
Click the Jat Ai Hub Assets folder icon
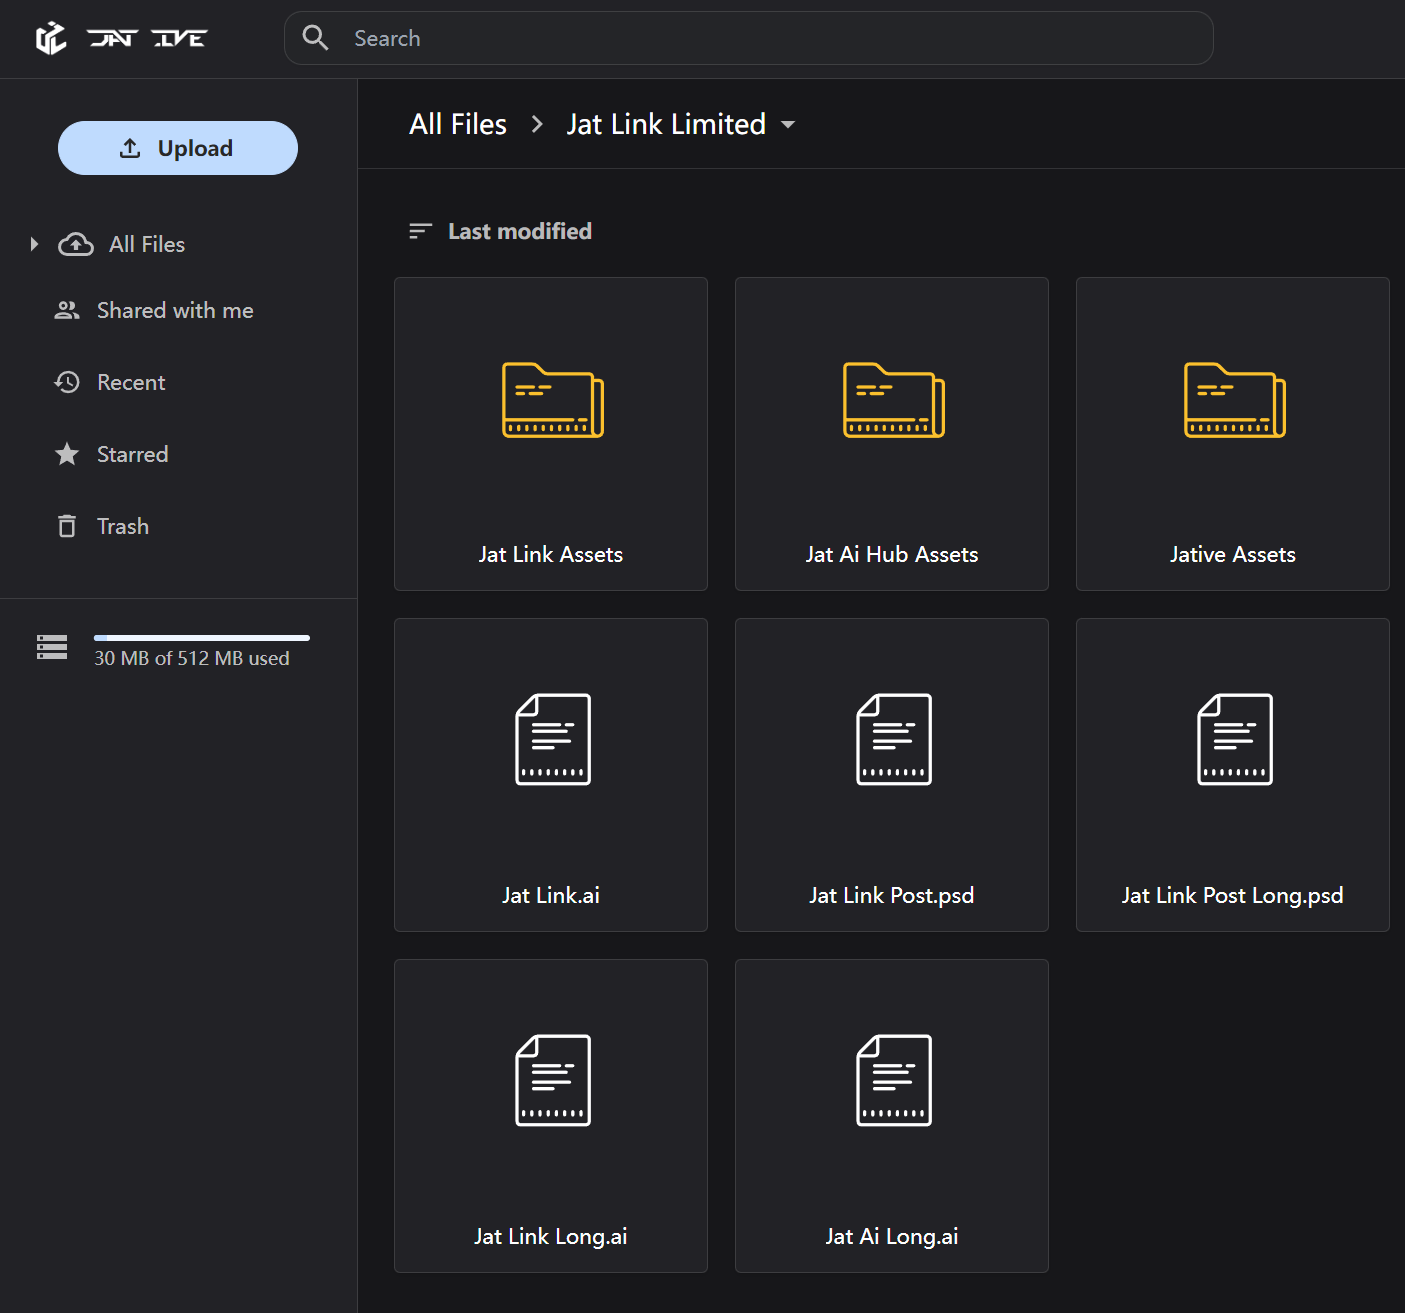pyautogui.click(x=894, y=400)
